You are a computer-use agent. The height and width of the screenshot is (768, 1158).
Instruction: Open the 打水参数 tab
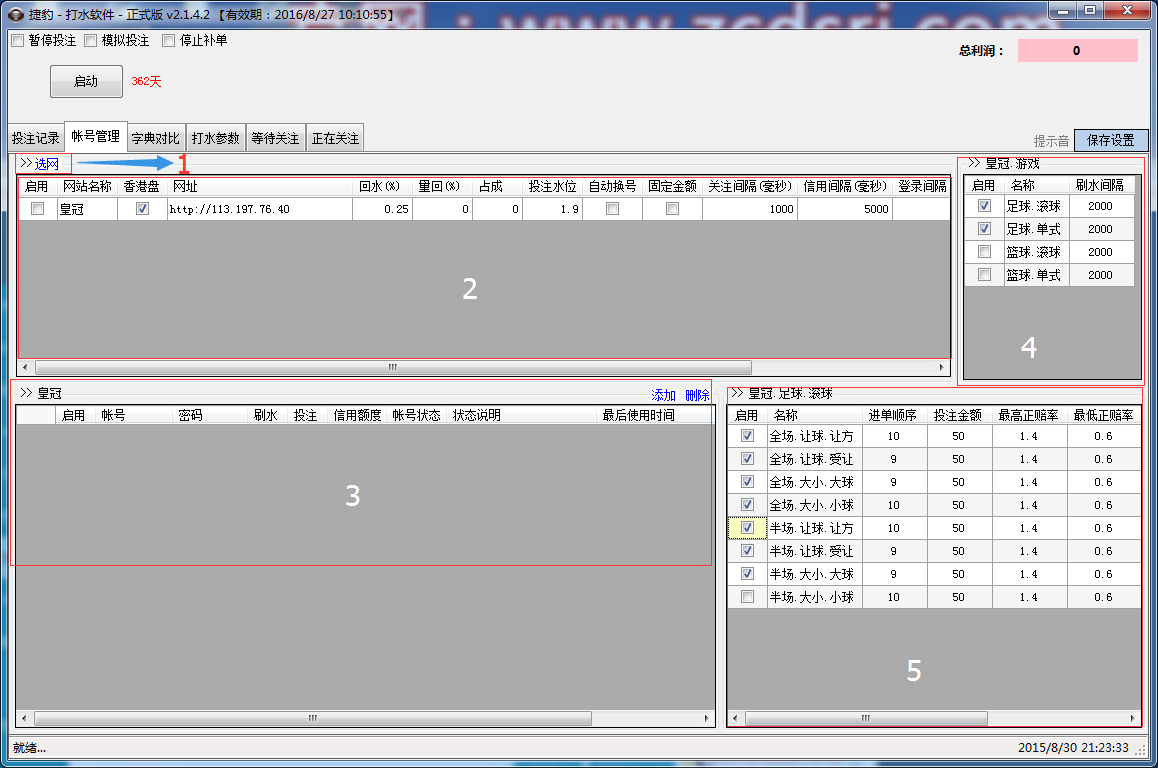click(215, 138)
